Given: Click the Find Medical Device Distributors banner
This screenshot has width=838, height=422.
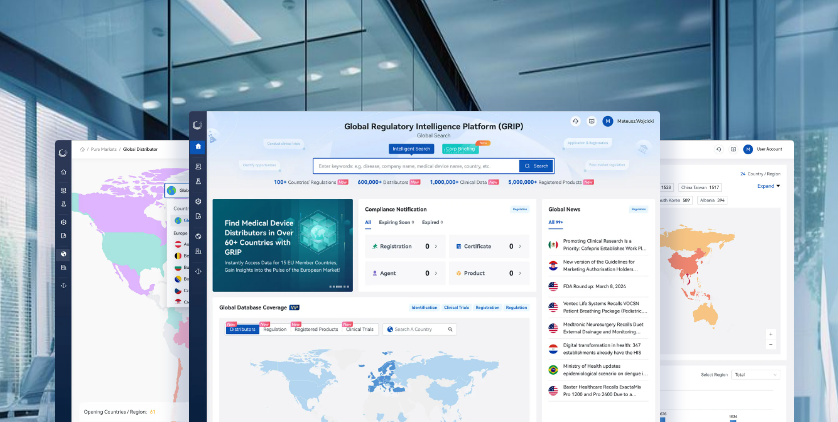Looking at the screenshot, I should click(283, 245).
